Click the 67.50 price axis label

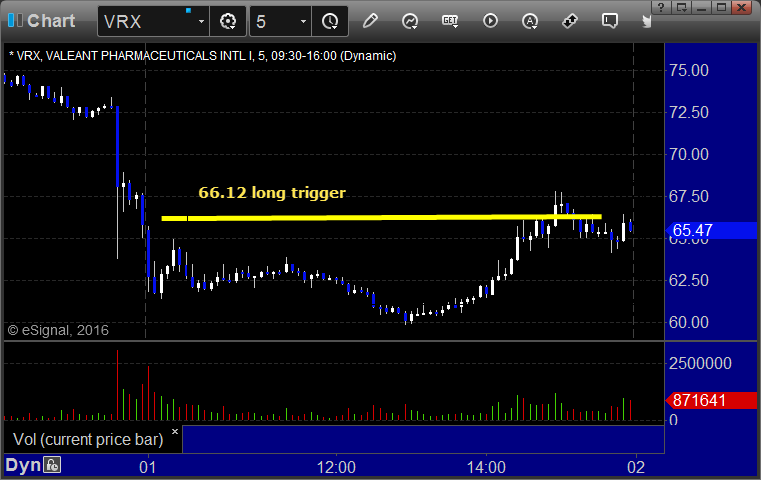click(688, 197)
